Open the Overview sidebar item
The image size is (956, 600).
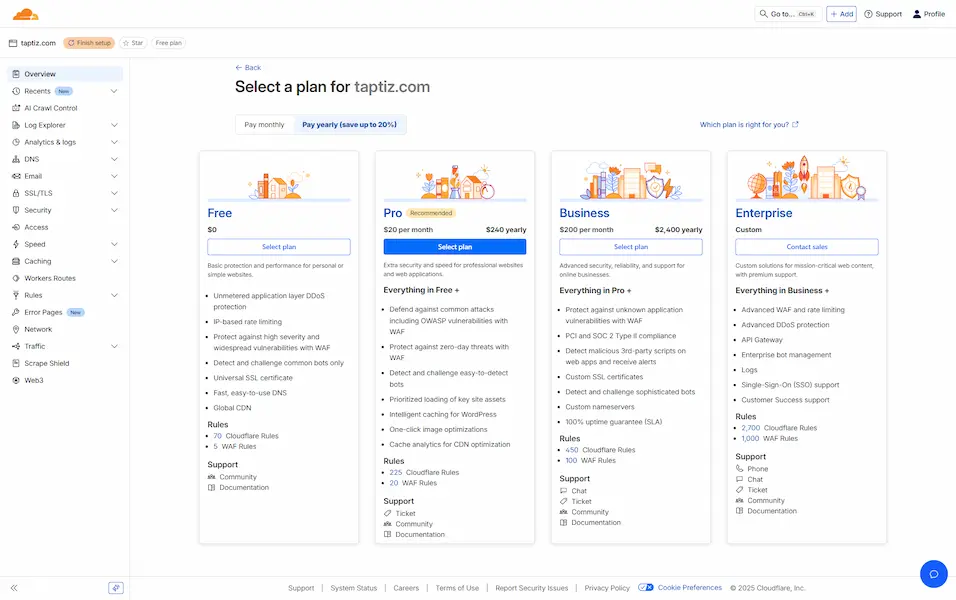pos(40,74)
